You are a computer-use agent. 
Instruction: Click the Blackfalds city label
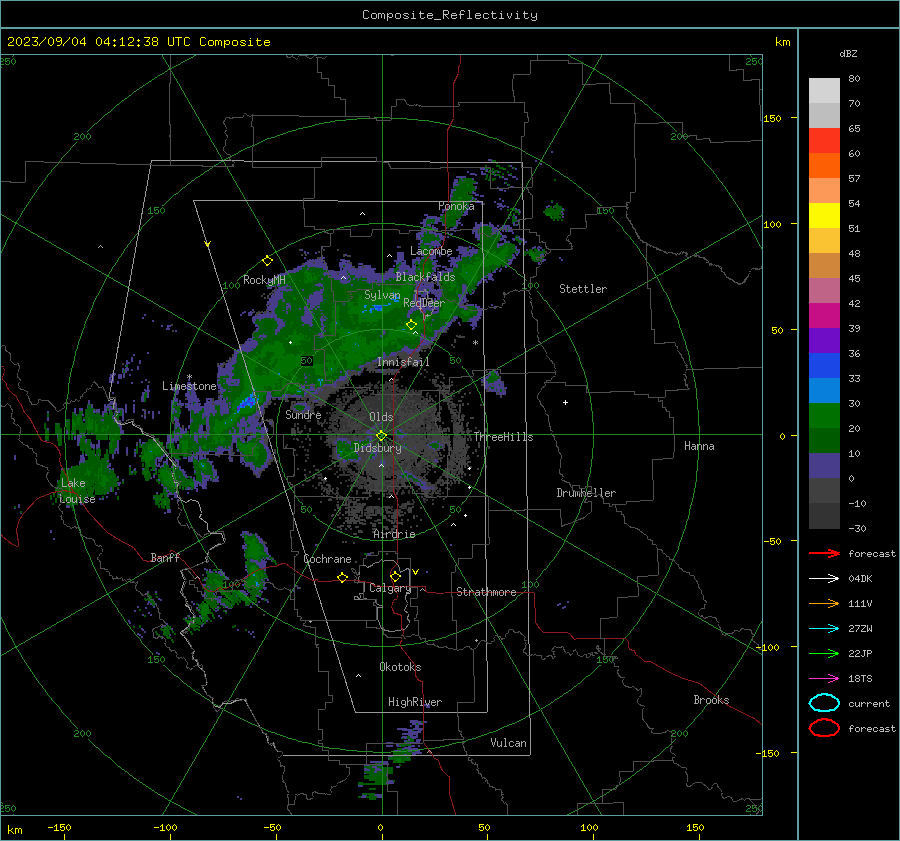click(425, 277)
